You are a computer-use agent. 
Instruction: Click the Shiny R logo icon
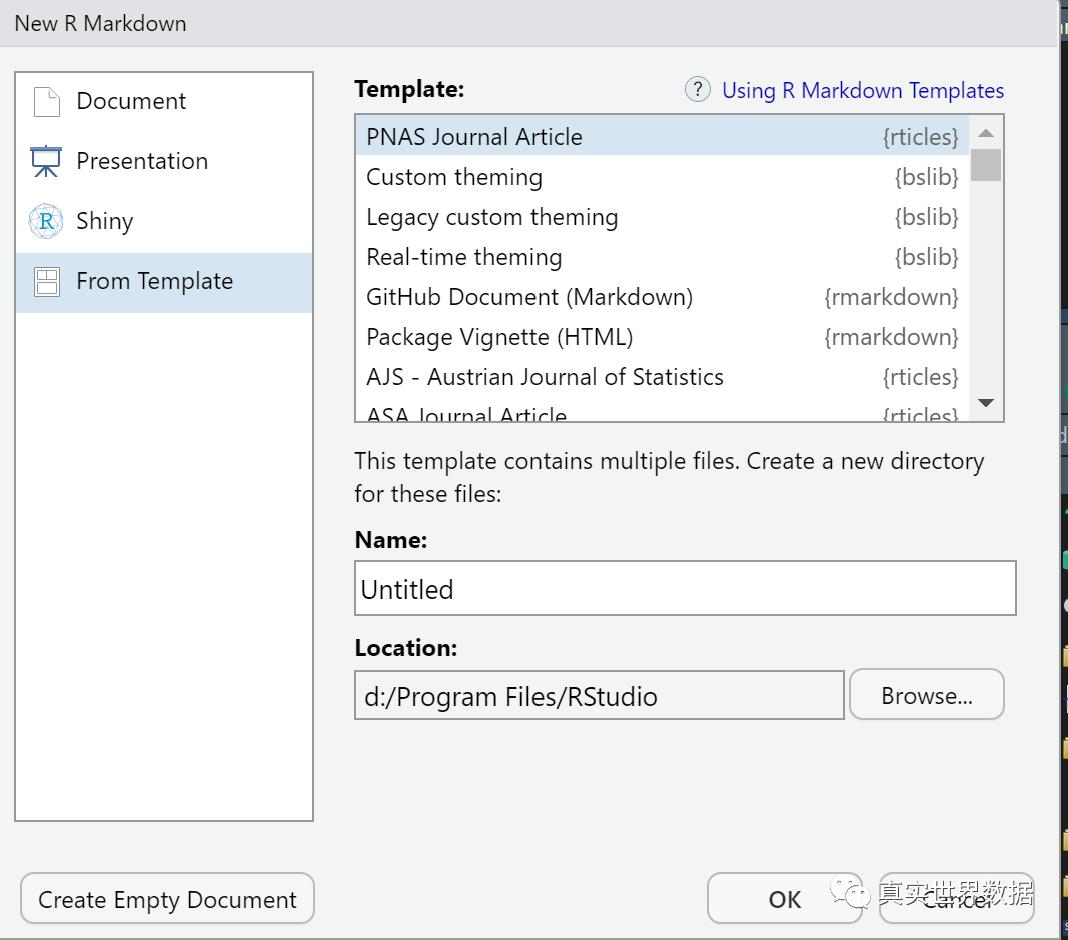tap(46, 221)
